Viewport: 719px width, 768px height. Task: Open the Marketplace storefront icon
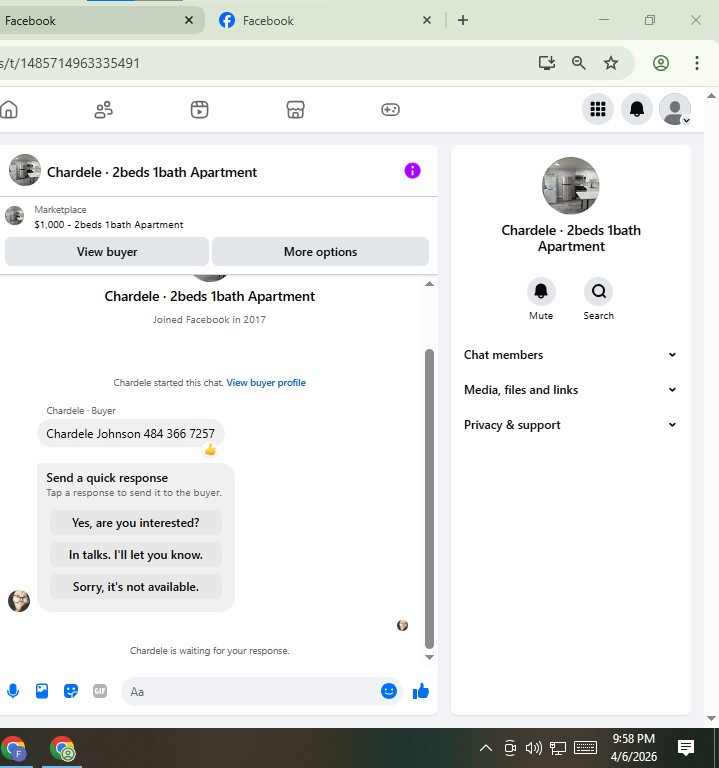295,109
